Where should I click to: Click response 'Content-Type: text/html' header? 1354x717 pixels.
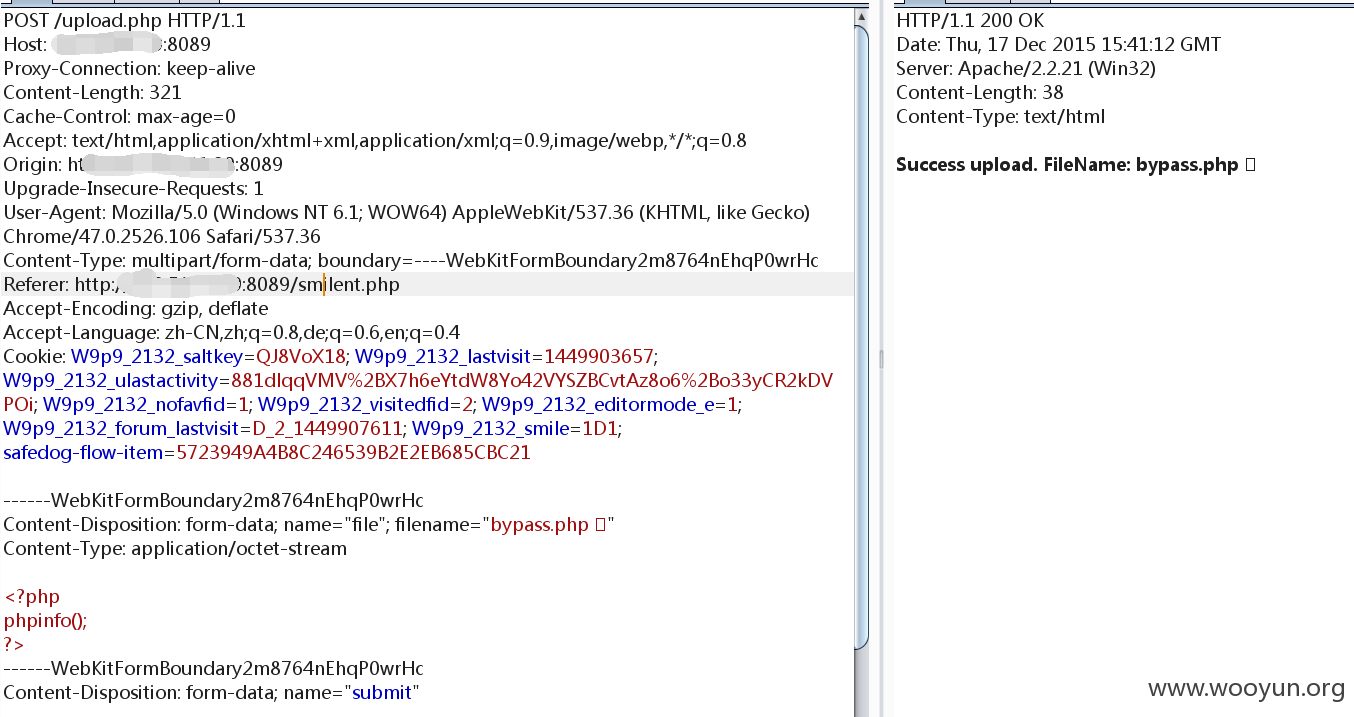pos(1001,116)
